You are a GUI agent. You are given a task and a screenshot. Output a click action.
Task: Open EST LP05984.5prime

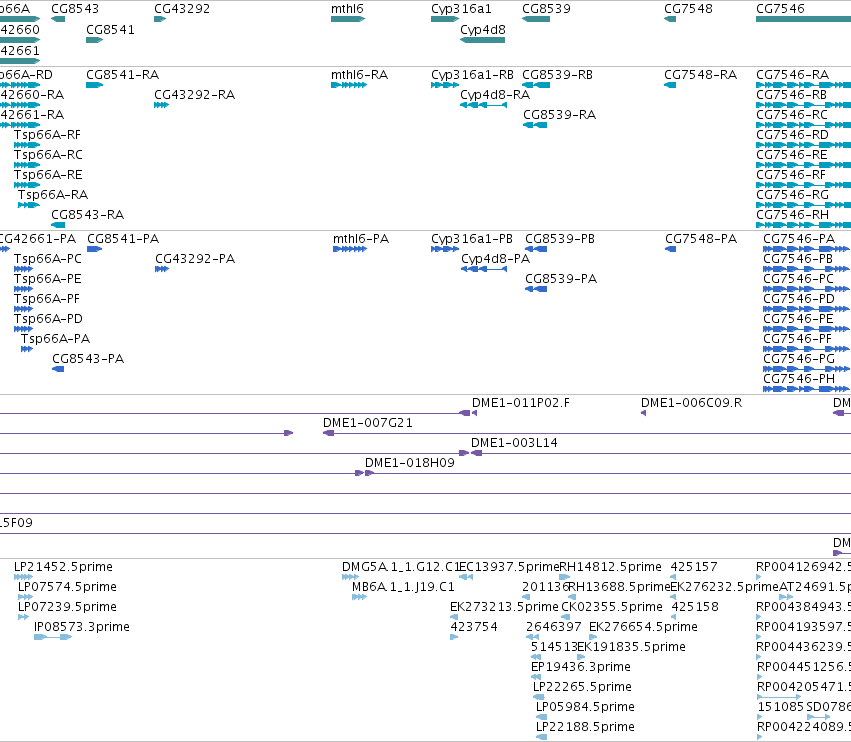585,707
